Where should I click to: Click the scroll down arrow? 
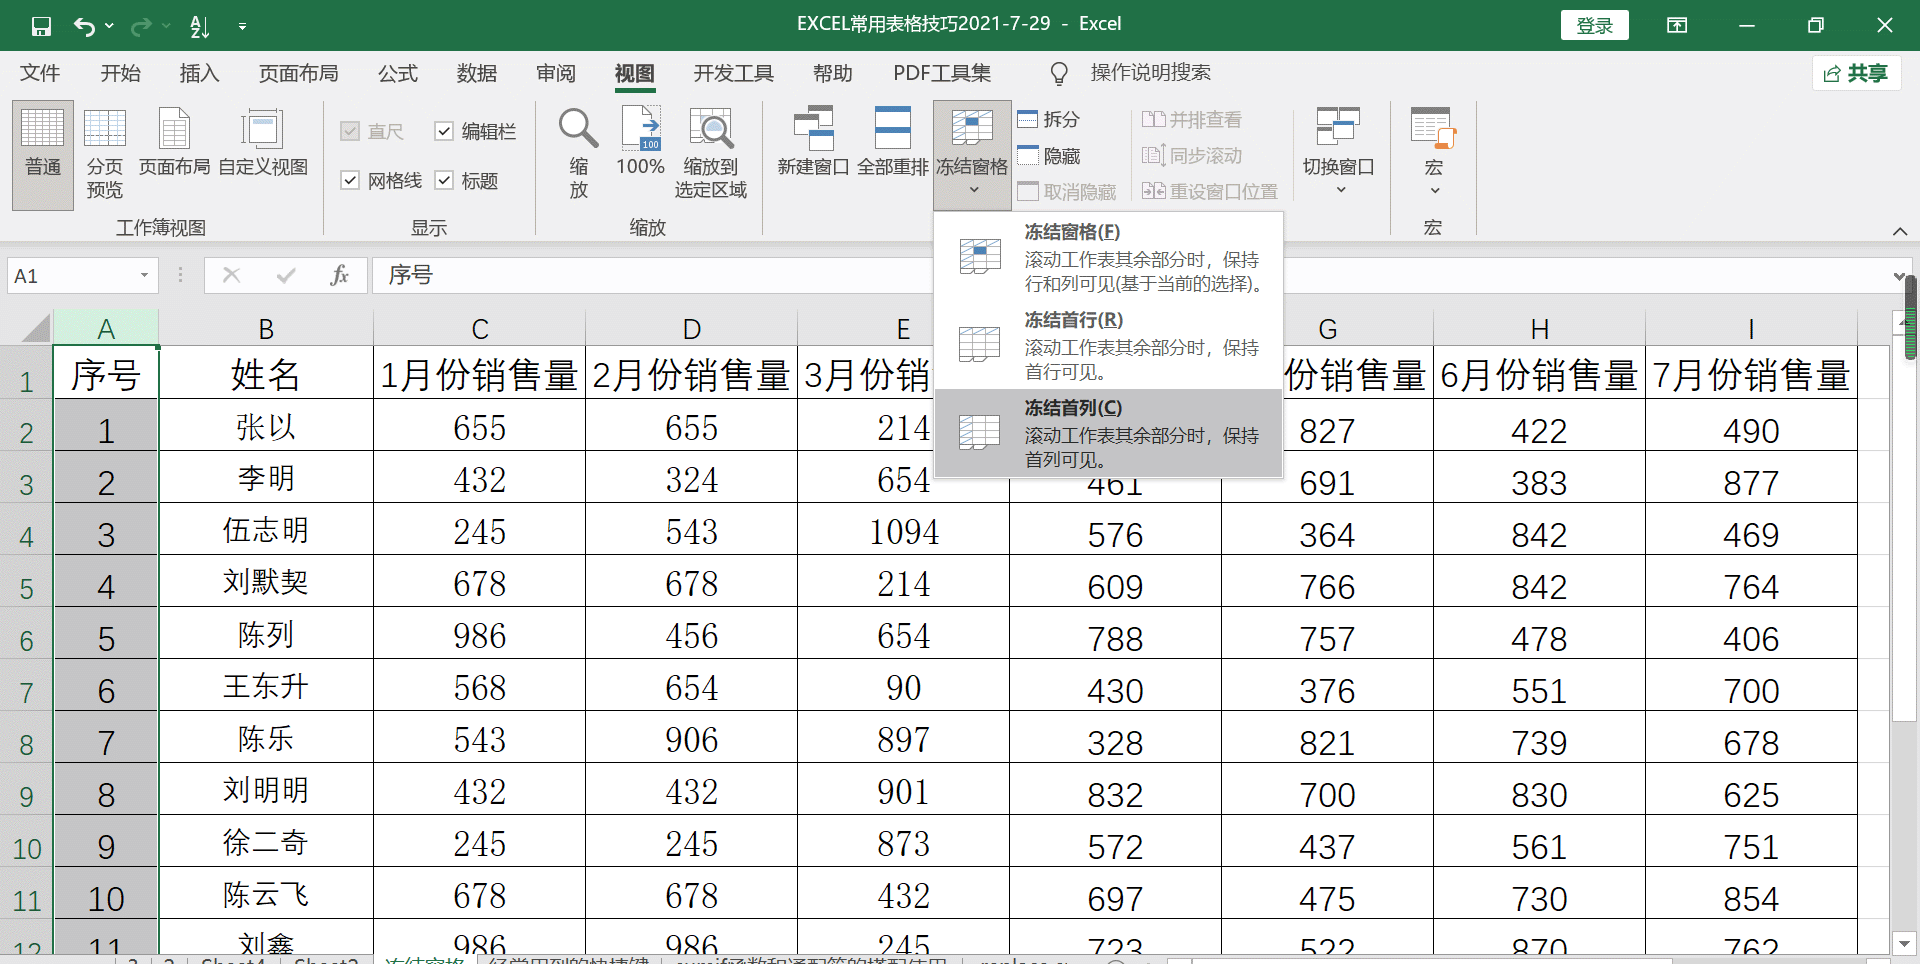coord(1904,943)
